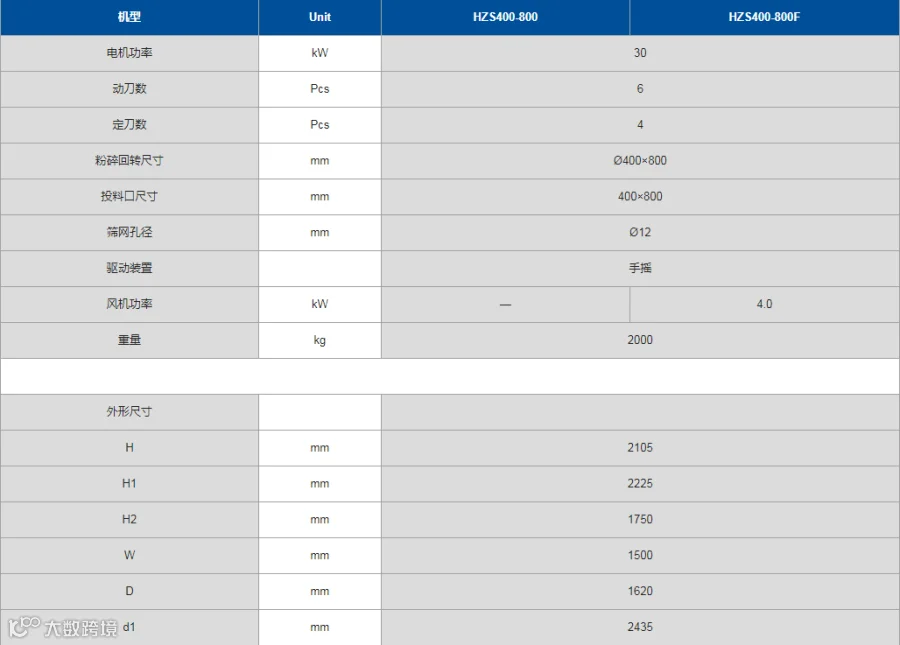Click the 重量 row label
The width and height of the screenshot is (900, 645).
129,340
